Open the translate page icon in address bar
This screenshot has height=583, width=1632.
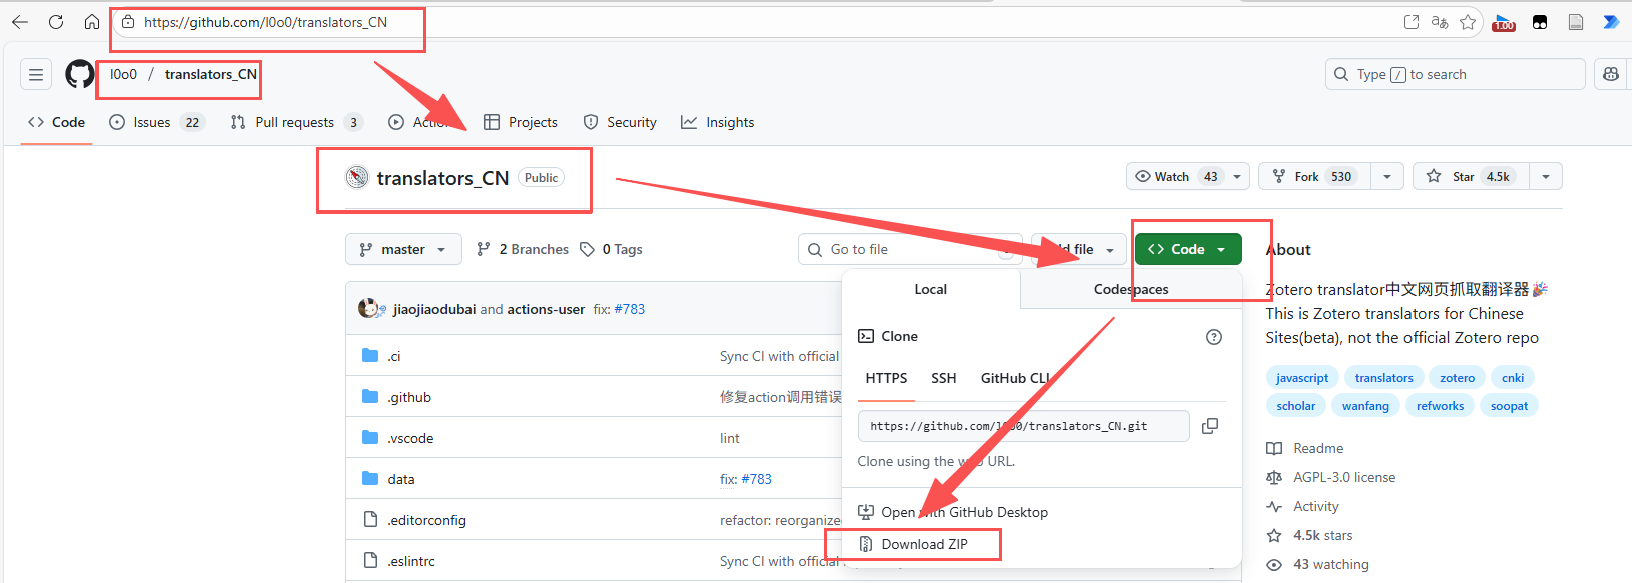(x=1440, y=22)
